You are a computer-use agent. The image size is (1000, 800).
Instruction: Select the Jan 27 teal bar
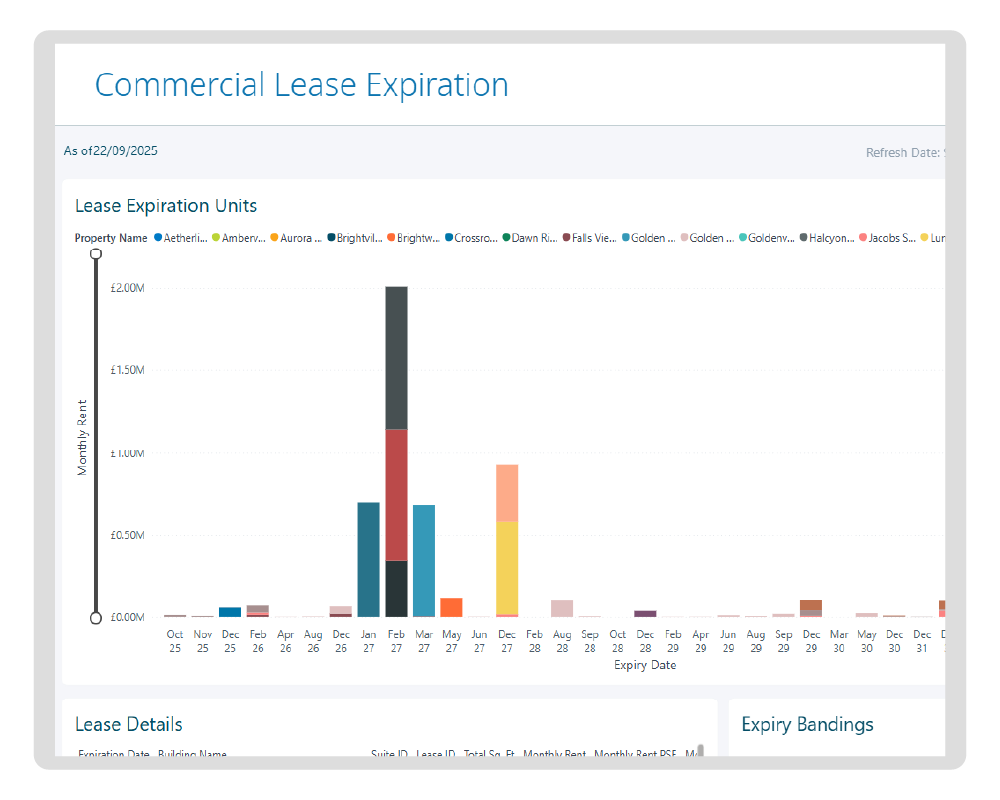(x=368, y=559)
